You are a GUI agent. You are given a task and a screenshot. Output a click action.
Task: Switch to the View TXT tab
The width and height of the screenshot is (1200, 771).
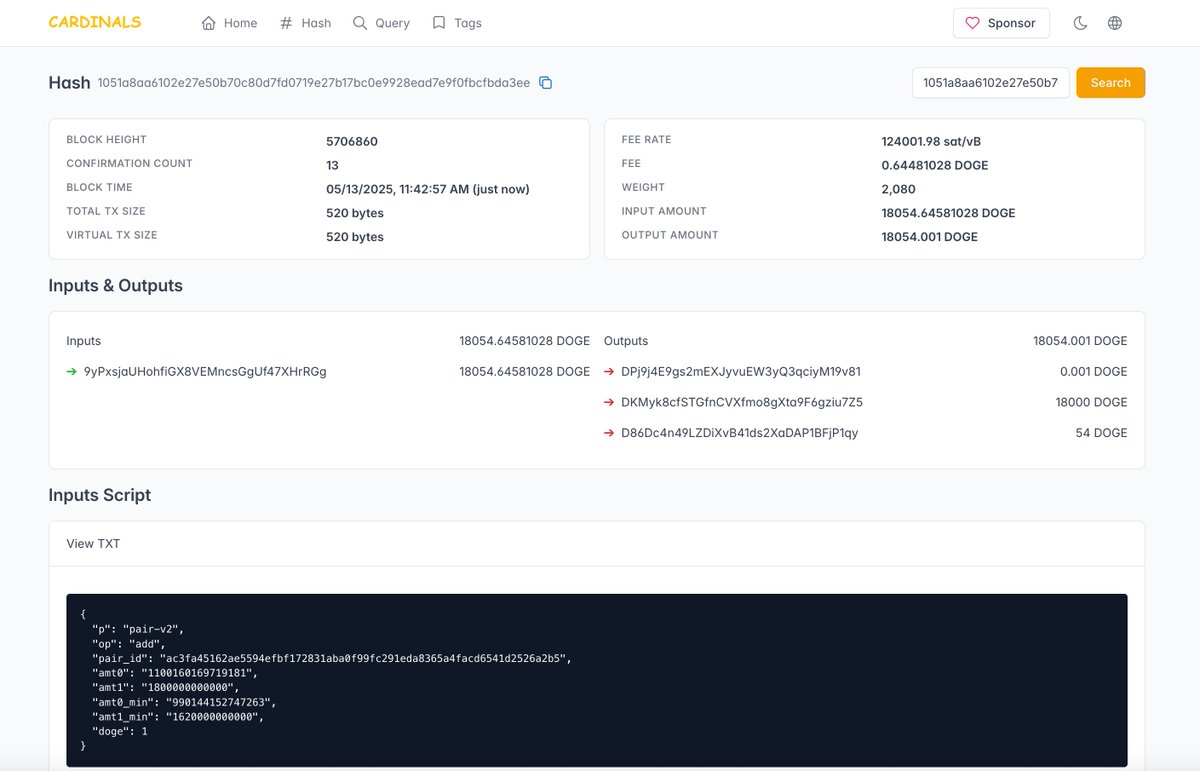tap(93, 544)
